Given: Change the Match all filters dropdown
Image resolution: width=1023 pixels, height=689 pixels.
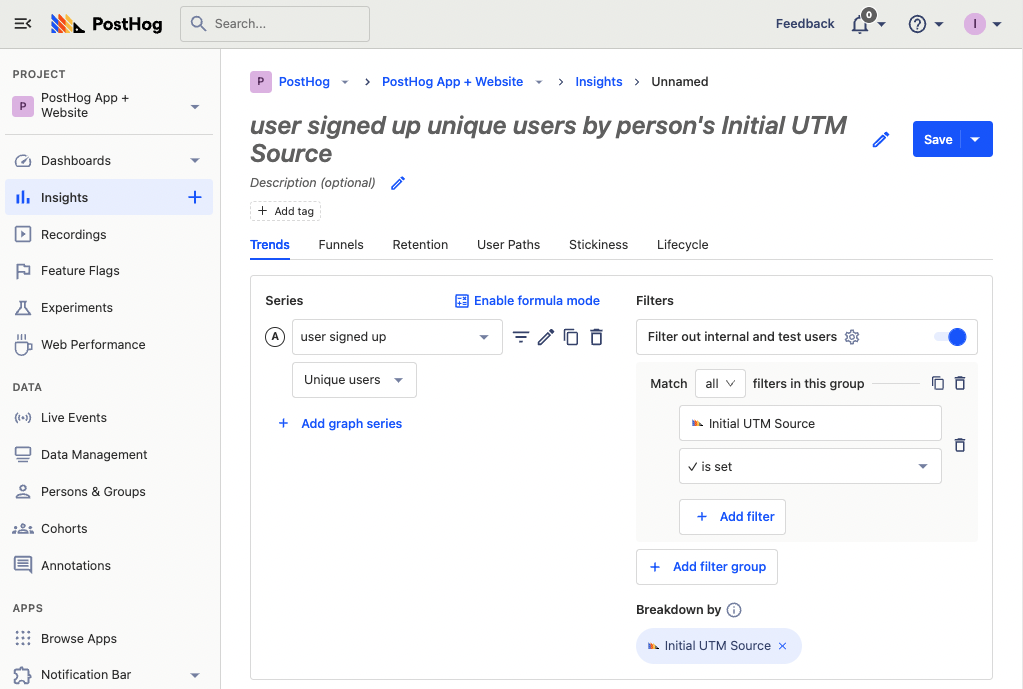Looking at the screenshot, I should pos(720,383).
